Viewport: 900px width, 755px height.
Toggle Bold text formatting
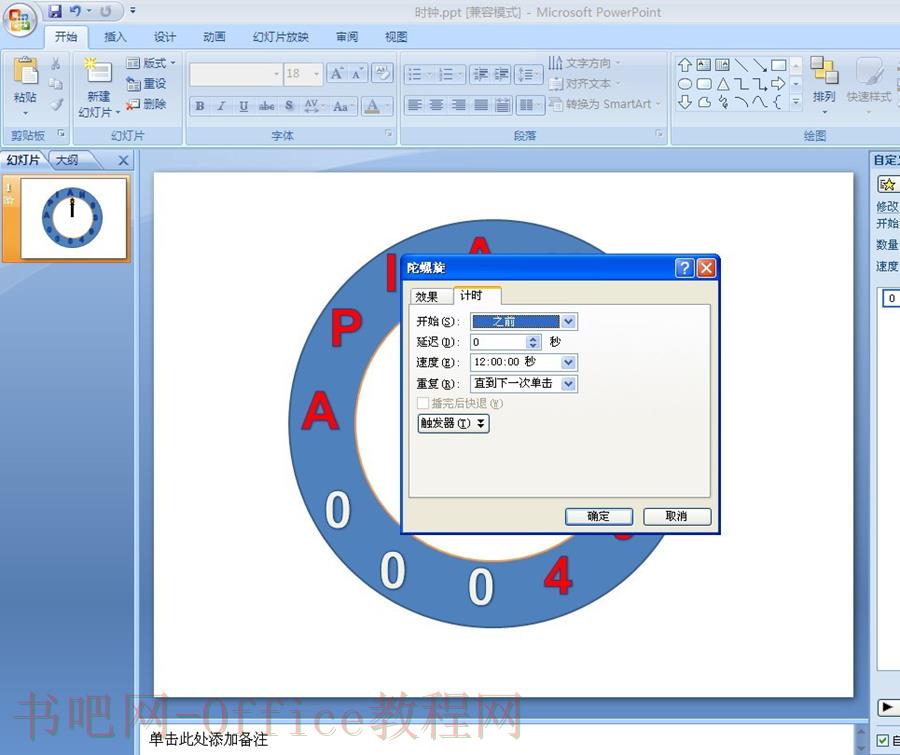tap(200, 106)
